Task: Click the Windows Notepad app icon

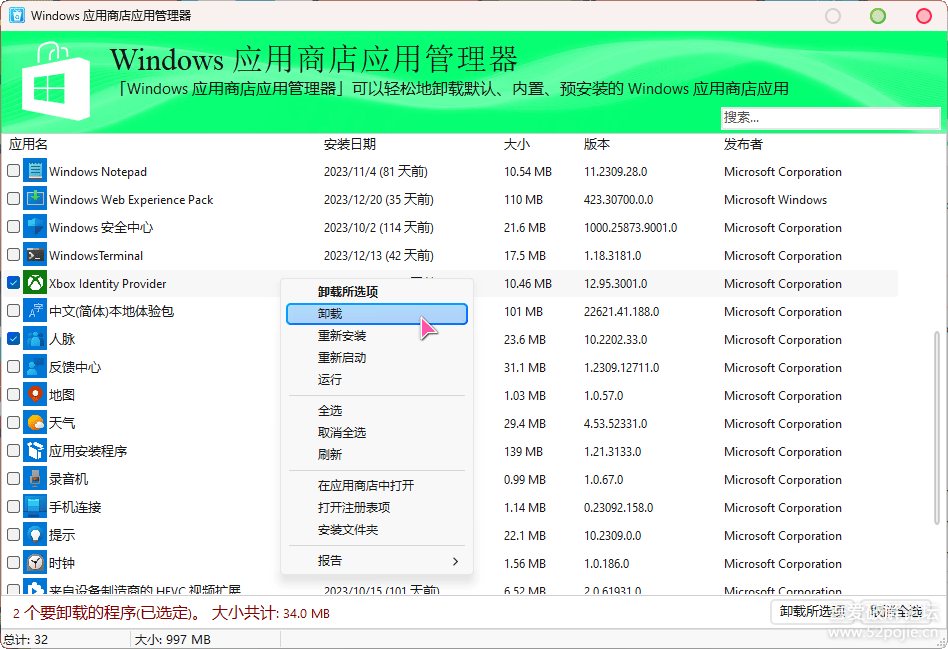Action: [35, 171]
